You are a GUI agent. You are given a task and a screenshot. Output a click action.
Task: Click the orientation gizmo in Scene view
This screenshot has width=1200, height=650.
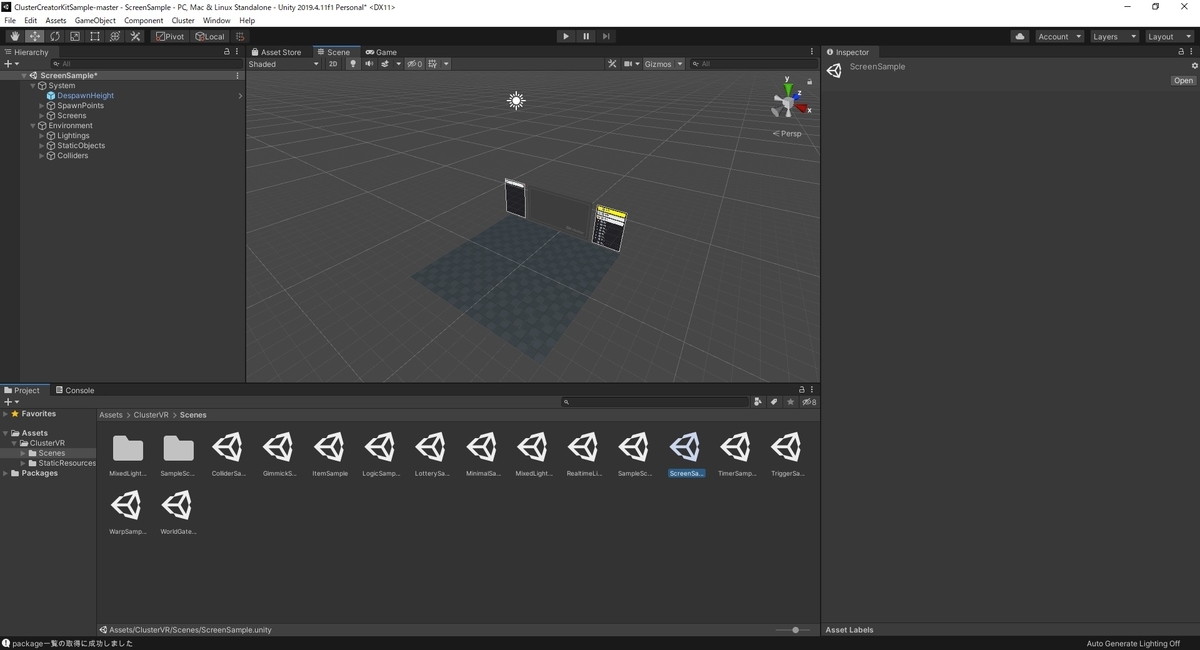788,102
